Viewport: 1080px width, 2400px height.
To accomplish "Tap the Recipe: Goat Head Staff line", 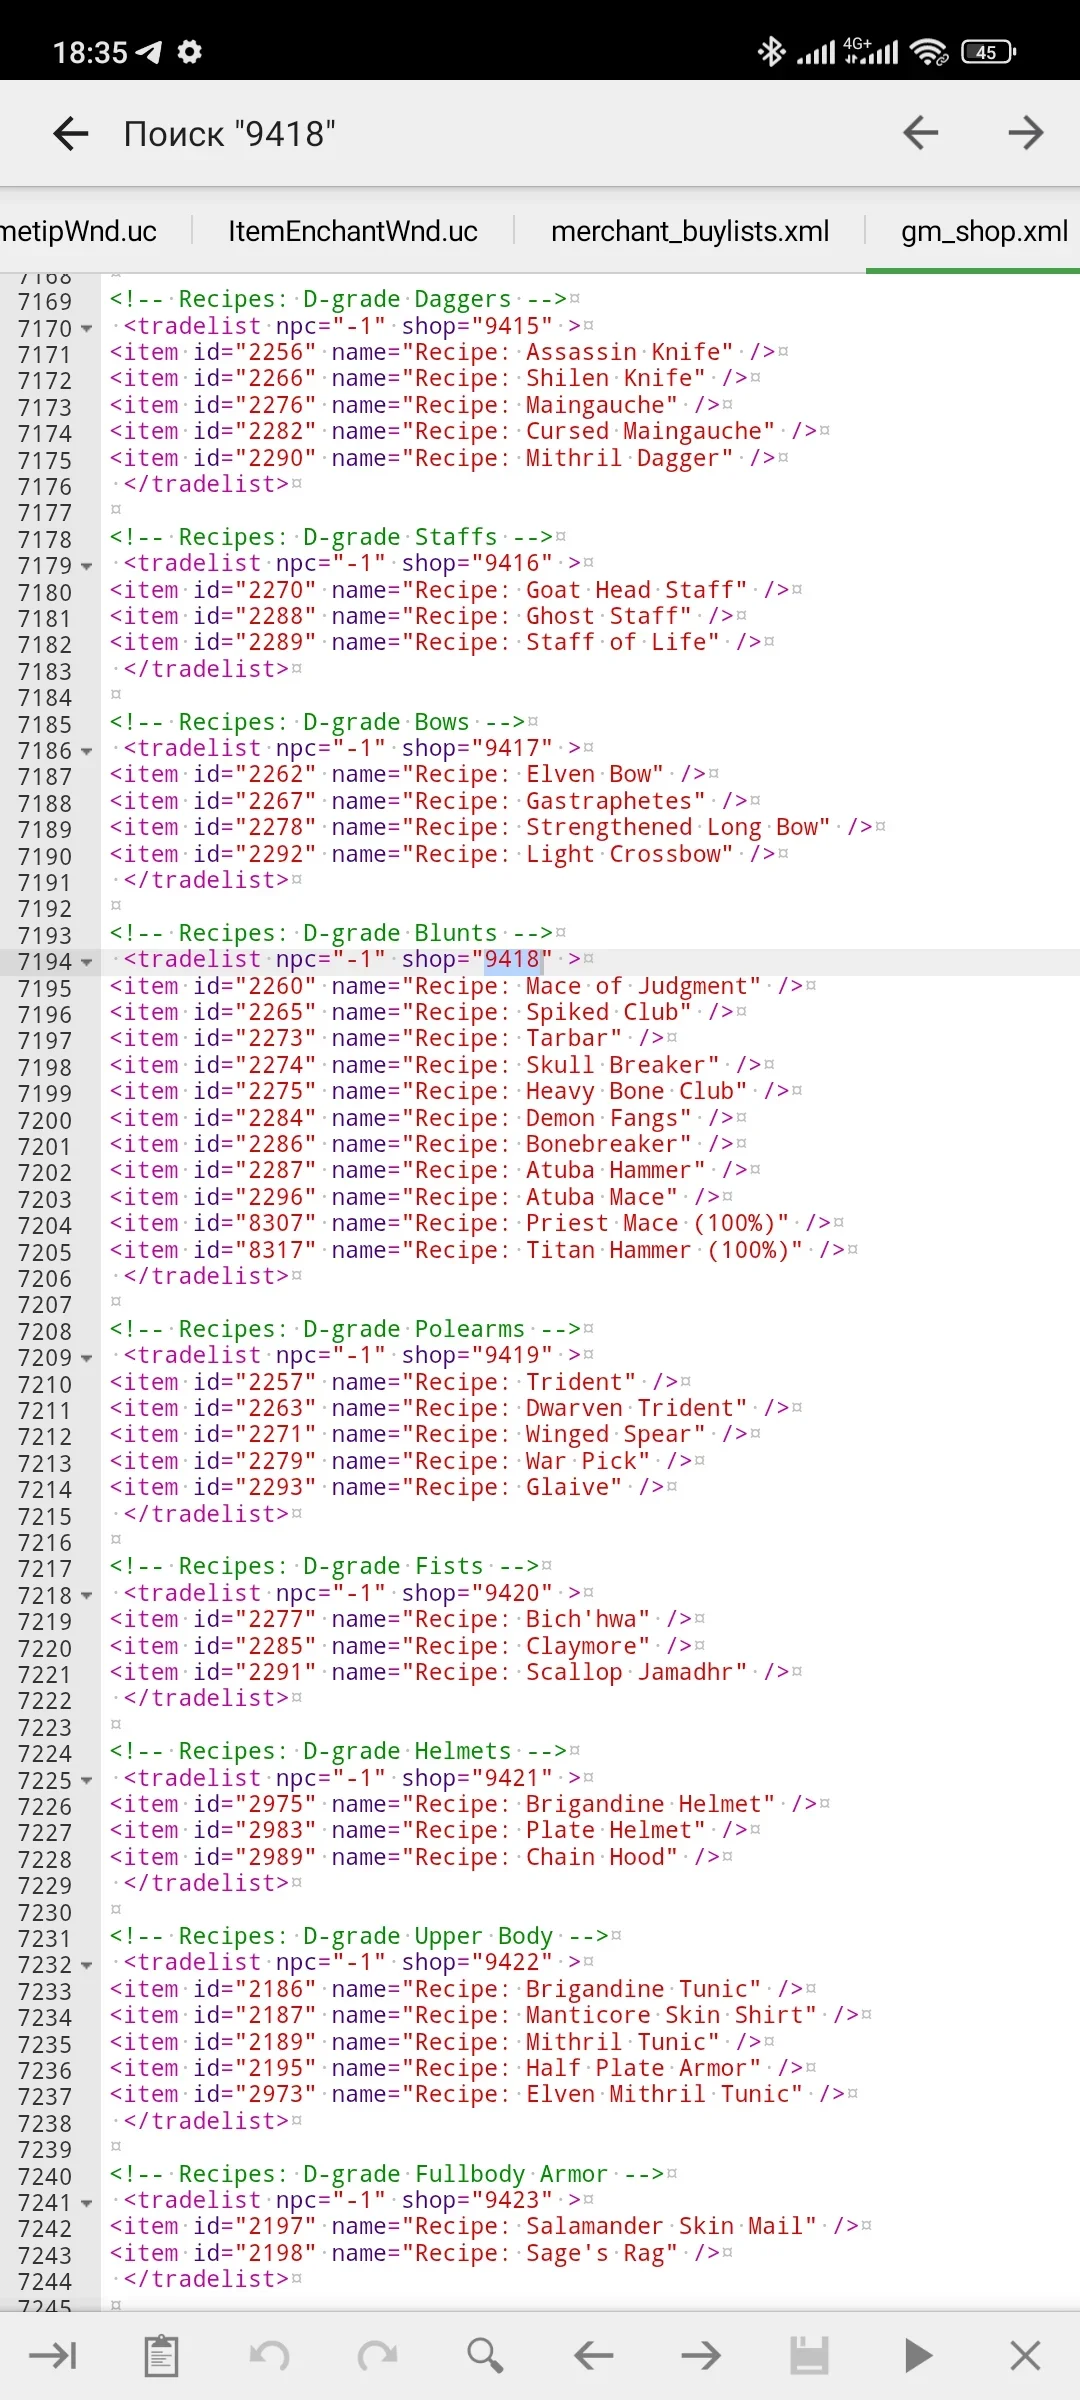I will (456, 590).
